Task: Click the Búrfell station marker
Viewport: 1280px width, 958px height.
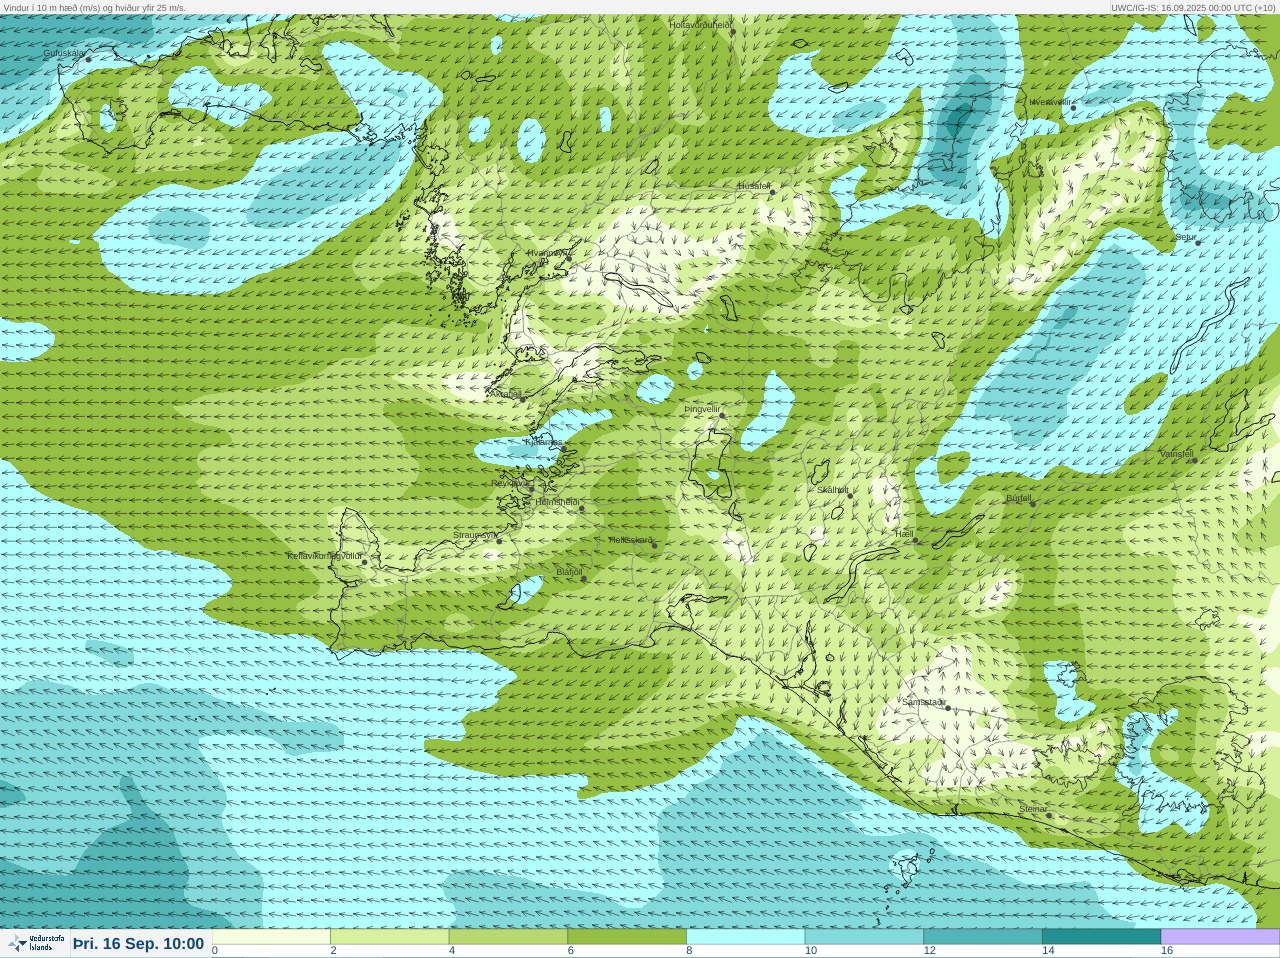Action: (1033, 503)
